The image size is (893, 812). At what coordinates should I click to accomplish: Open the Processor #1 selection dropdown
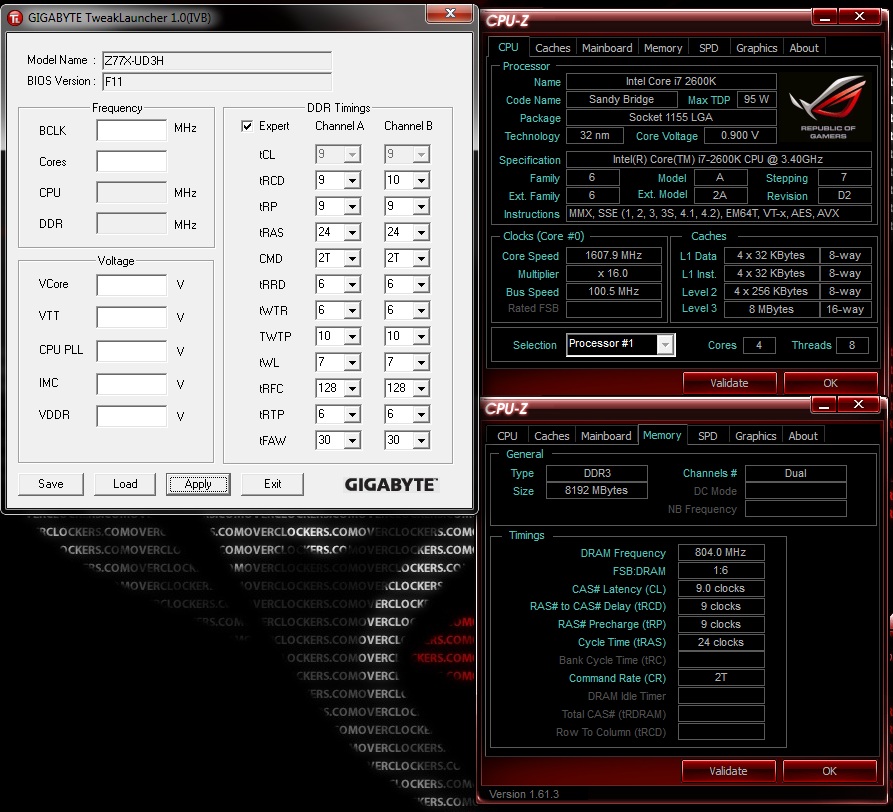pyautogui.click(x=665, y=345)
